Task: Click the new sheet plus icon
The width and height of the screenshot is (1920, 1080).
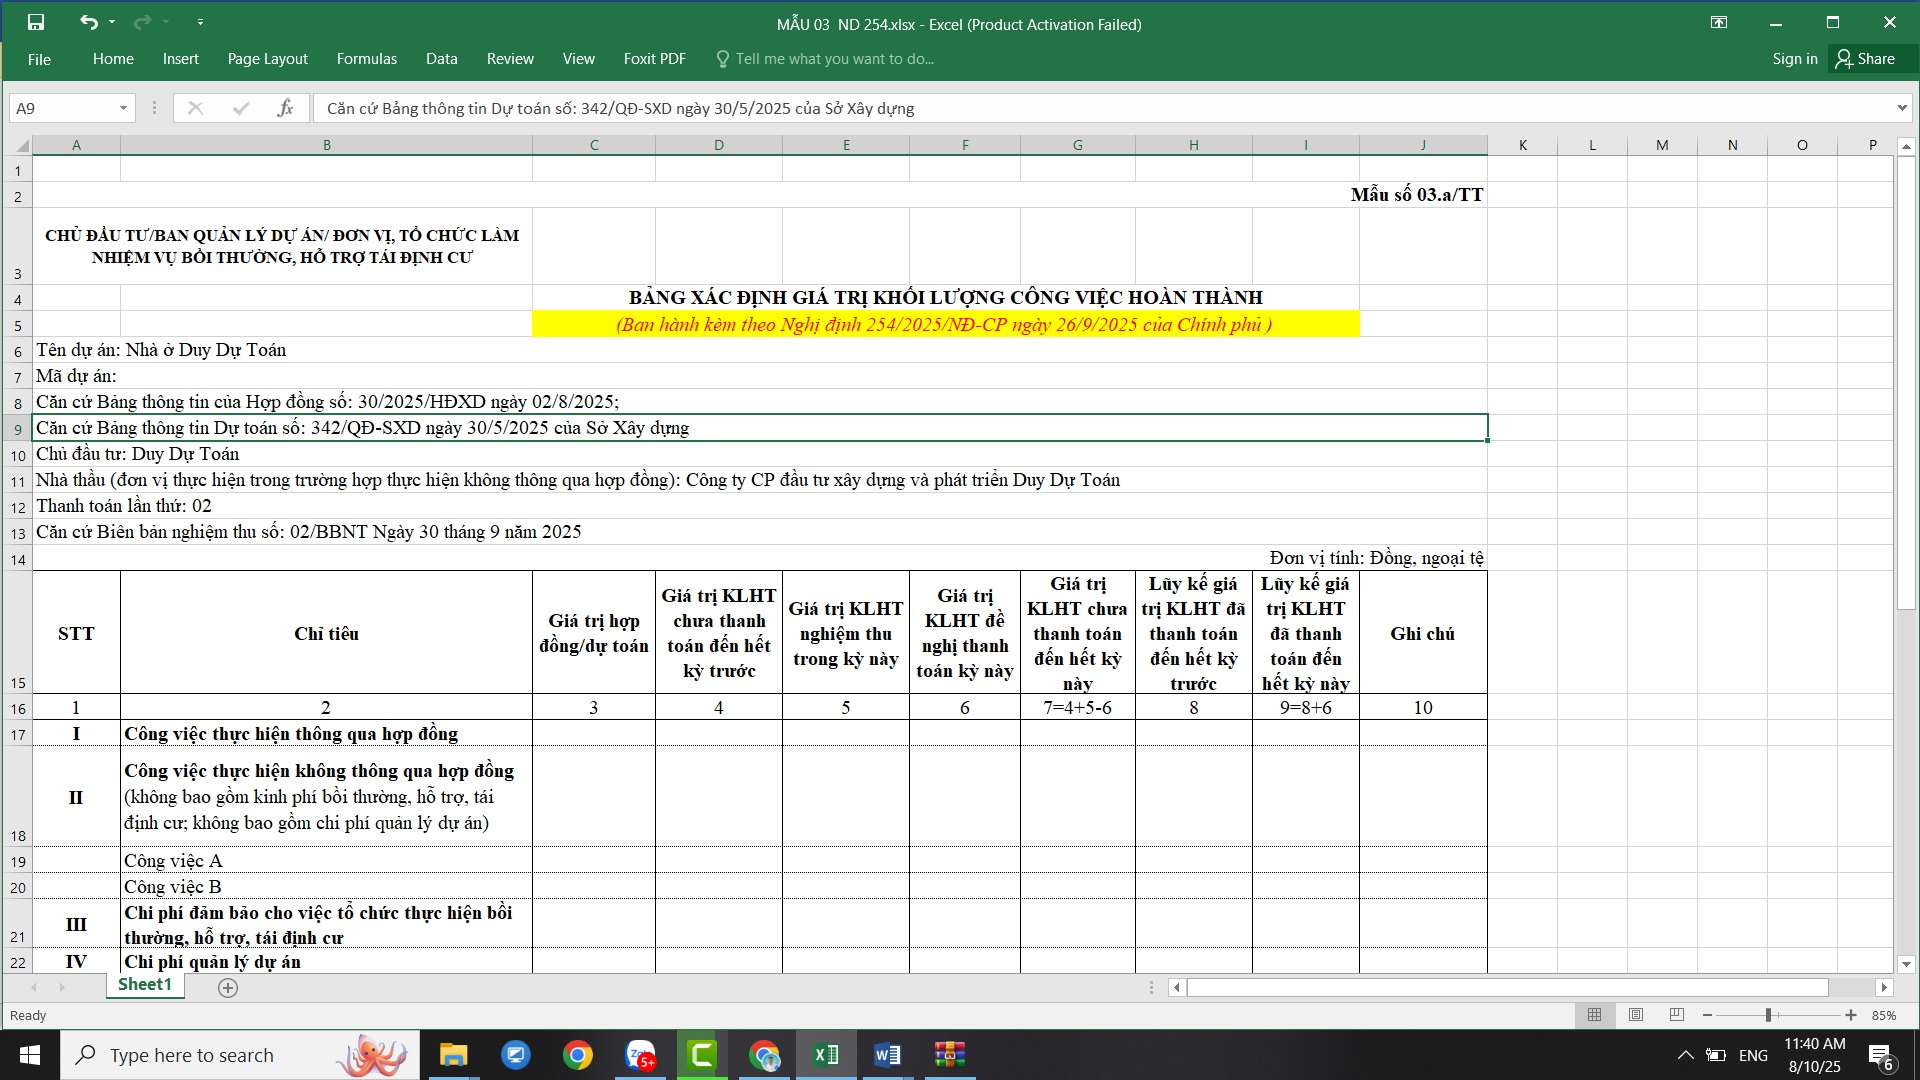Action: tap(228, 988)
